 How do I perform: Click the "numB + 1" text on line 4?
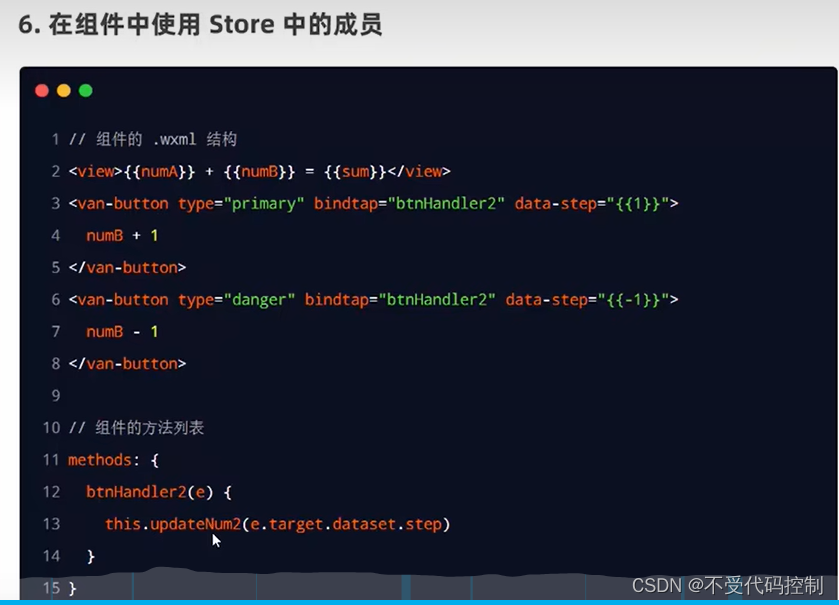122,236
